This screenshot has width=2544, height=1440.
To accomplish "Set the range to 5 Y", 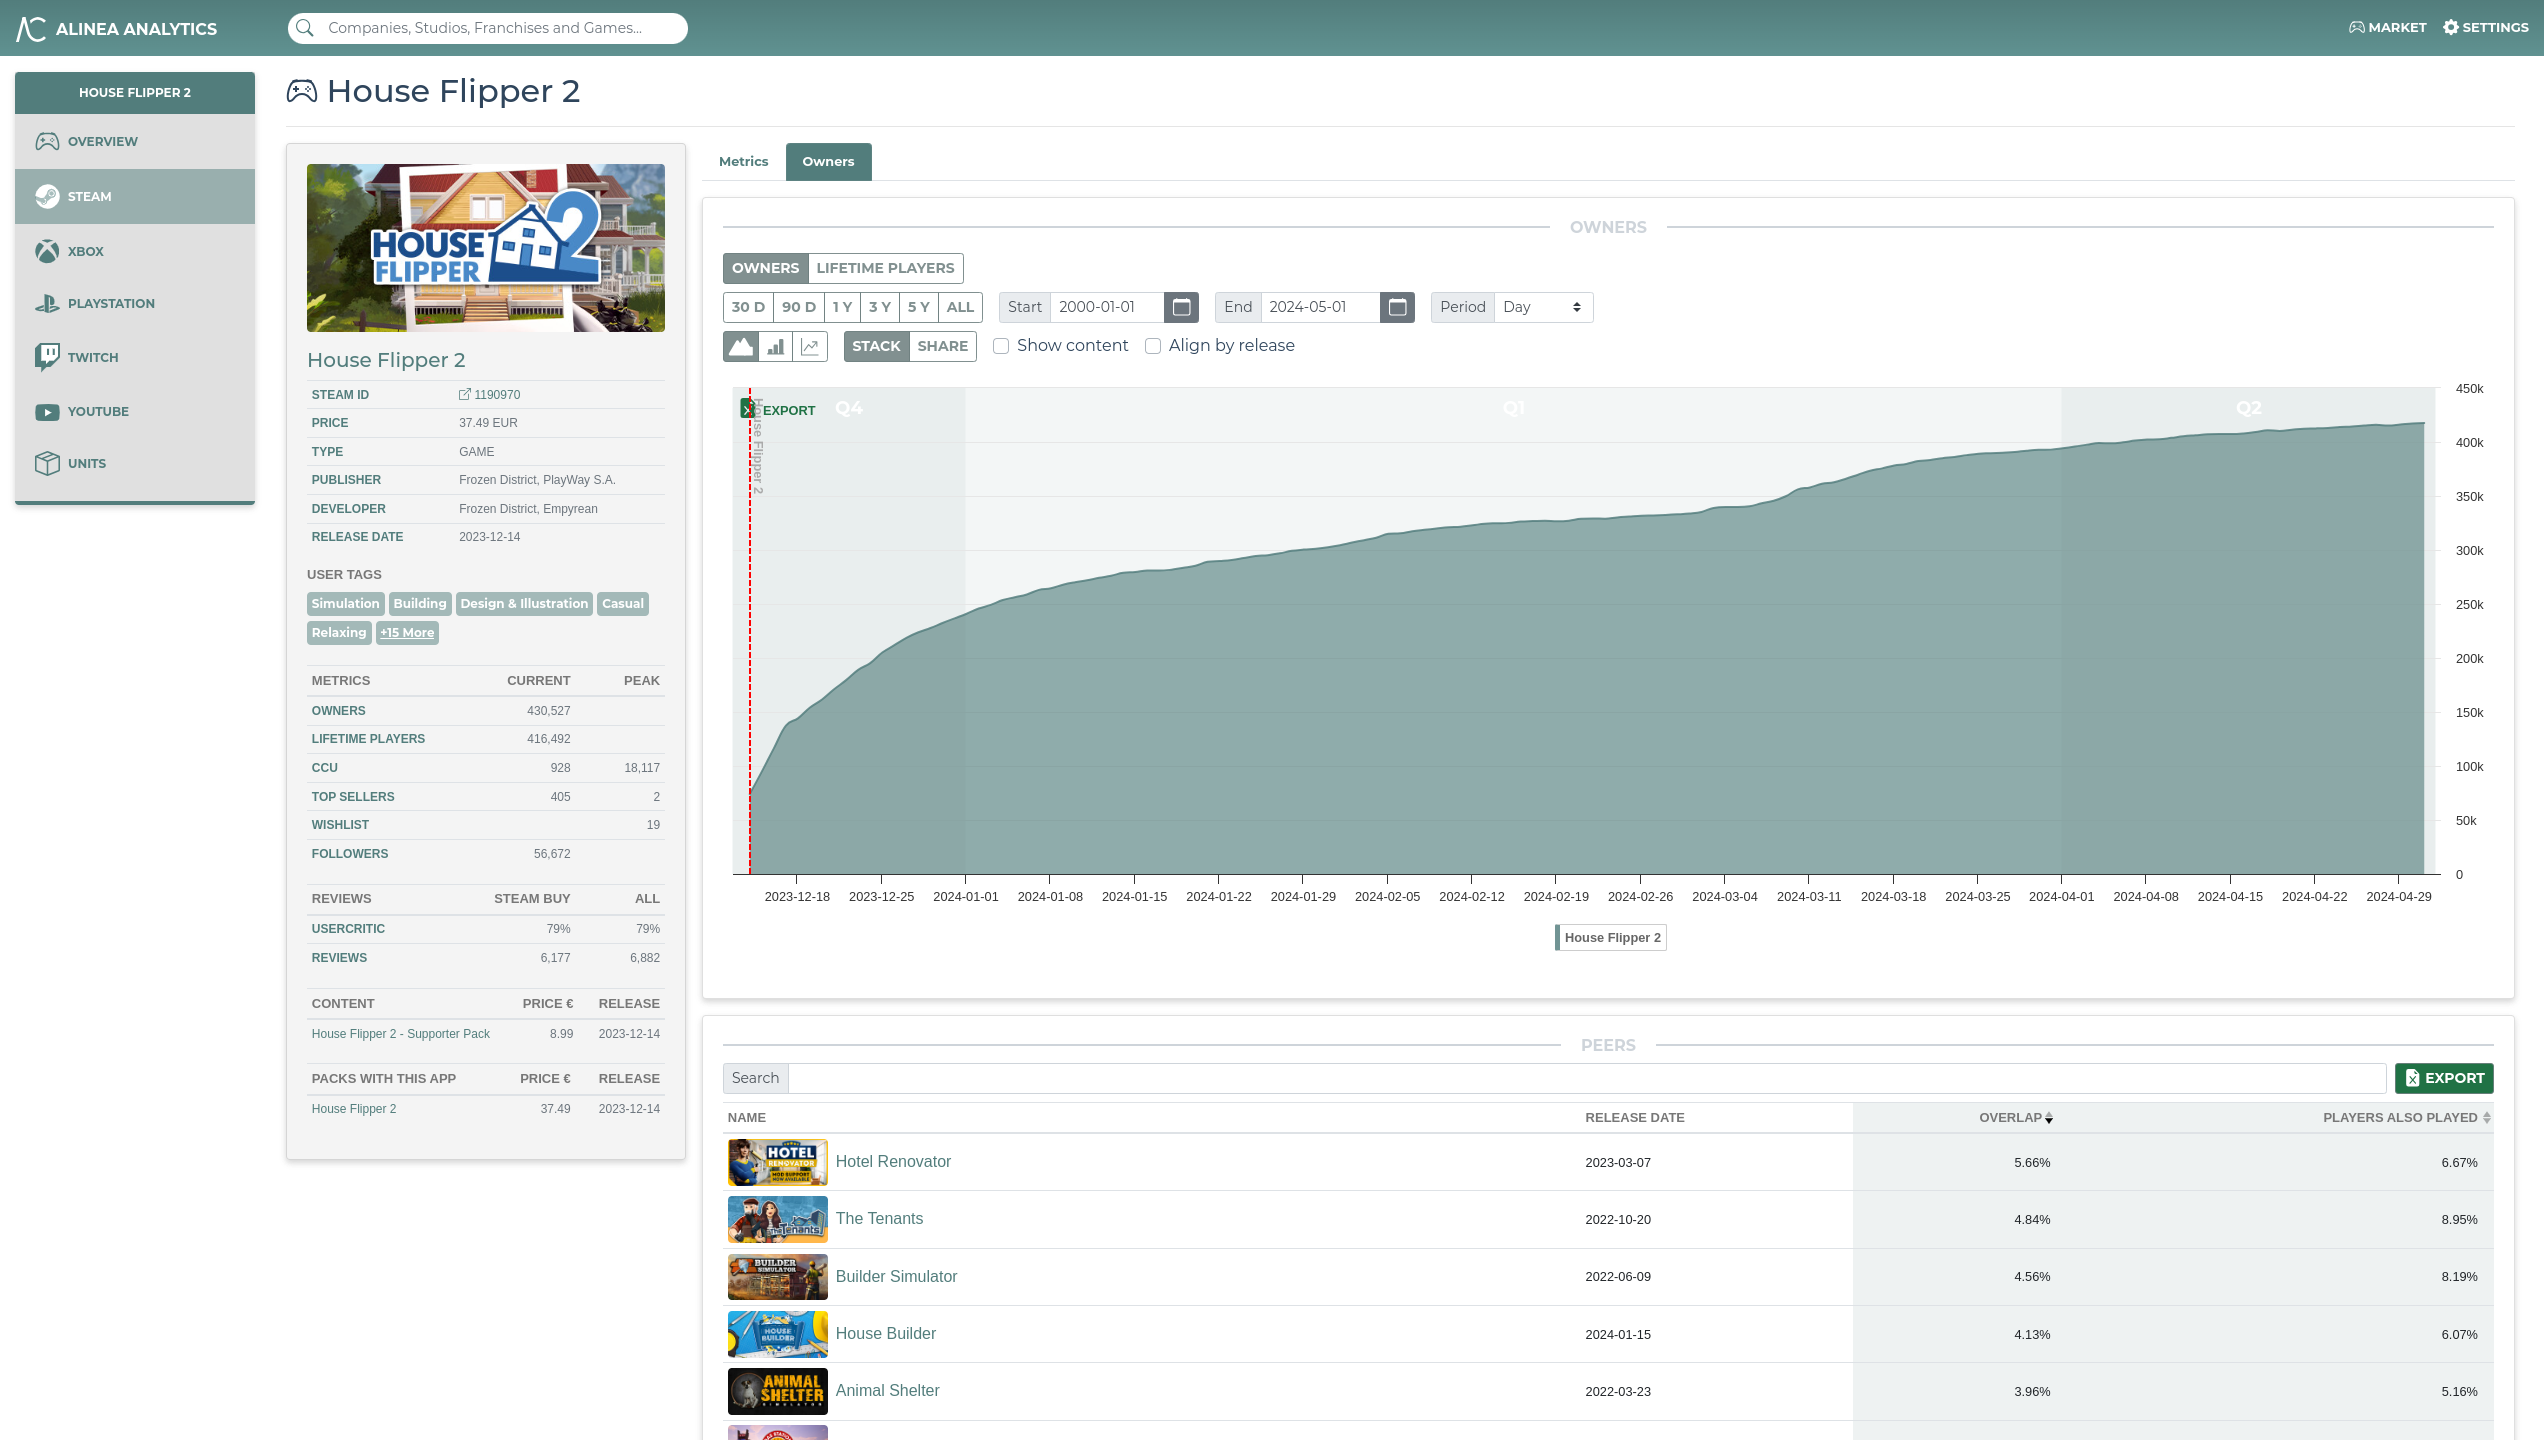I will [919, 307].
